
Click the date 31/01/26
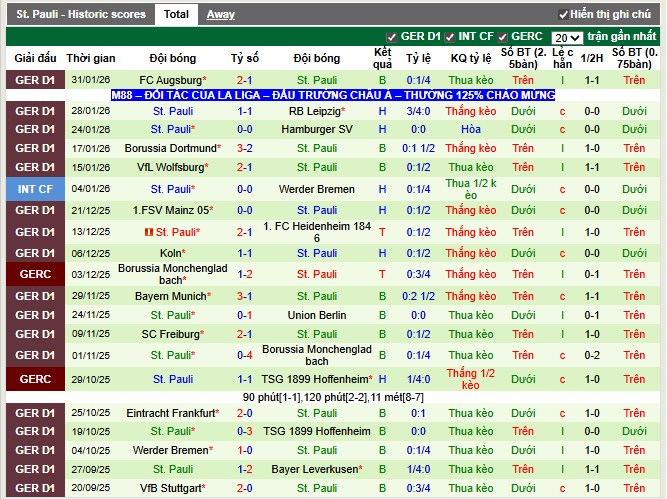coord(91,80)
